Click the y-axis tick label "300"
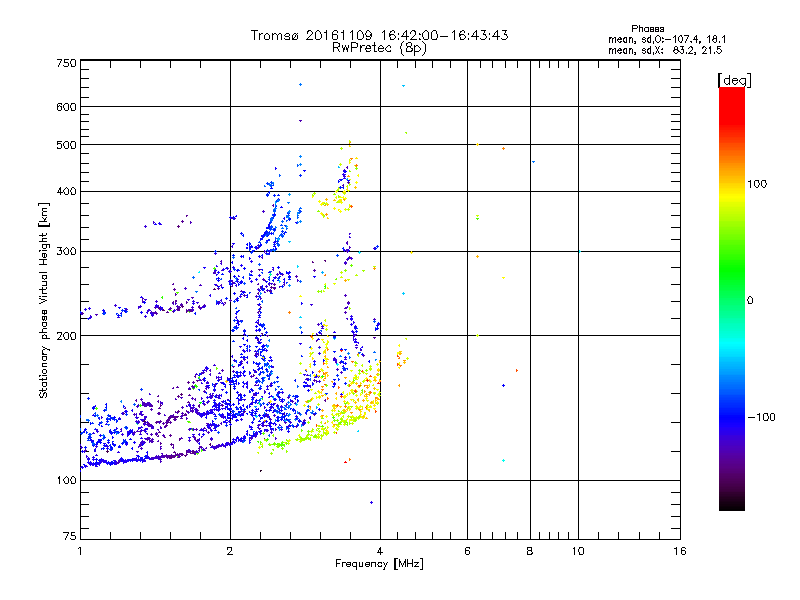800x600 pixels. (x=66, y=251)
